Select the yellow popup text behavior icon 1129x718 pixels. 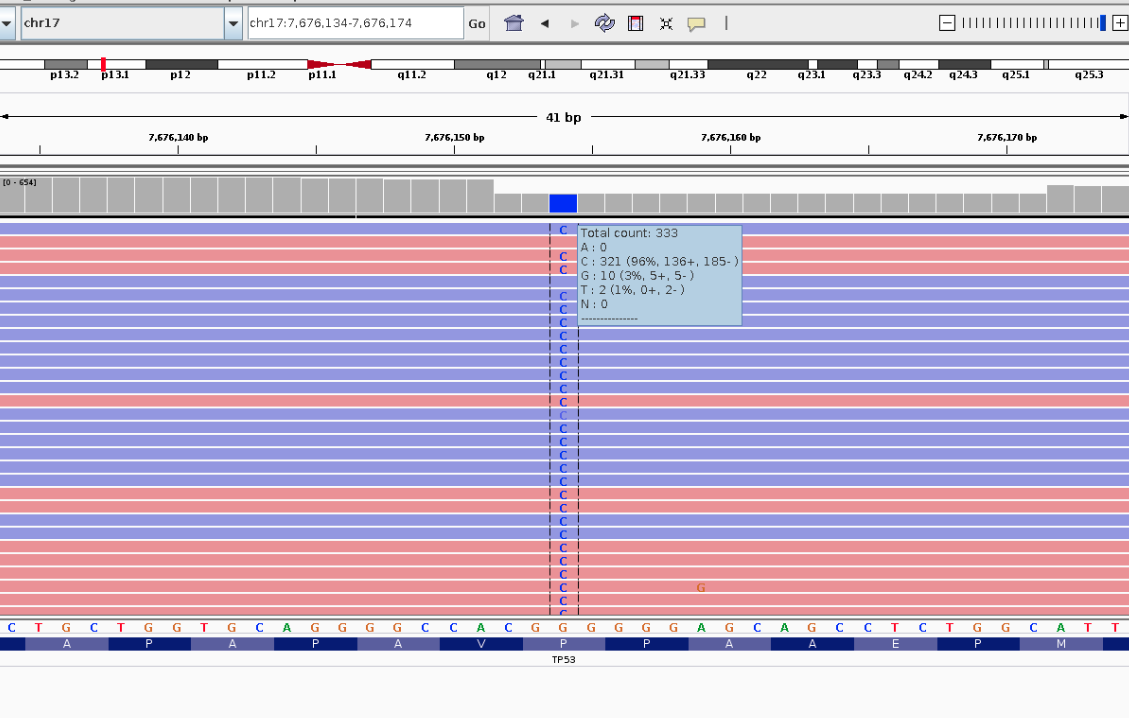(697, 23)
